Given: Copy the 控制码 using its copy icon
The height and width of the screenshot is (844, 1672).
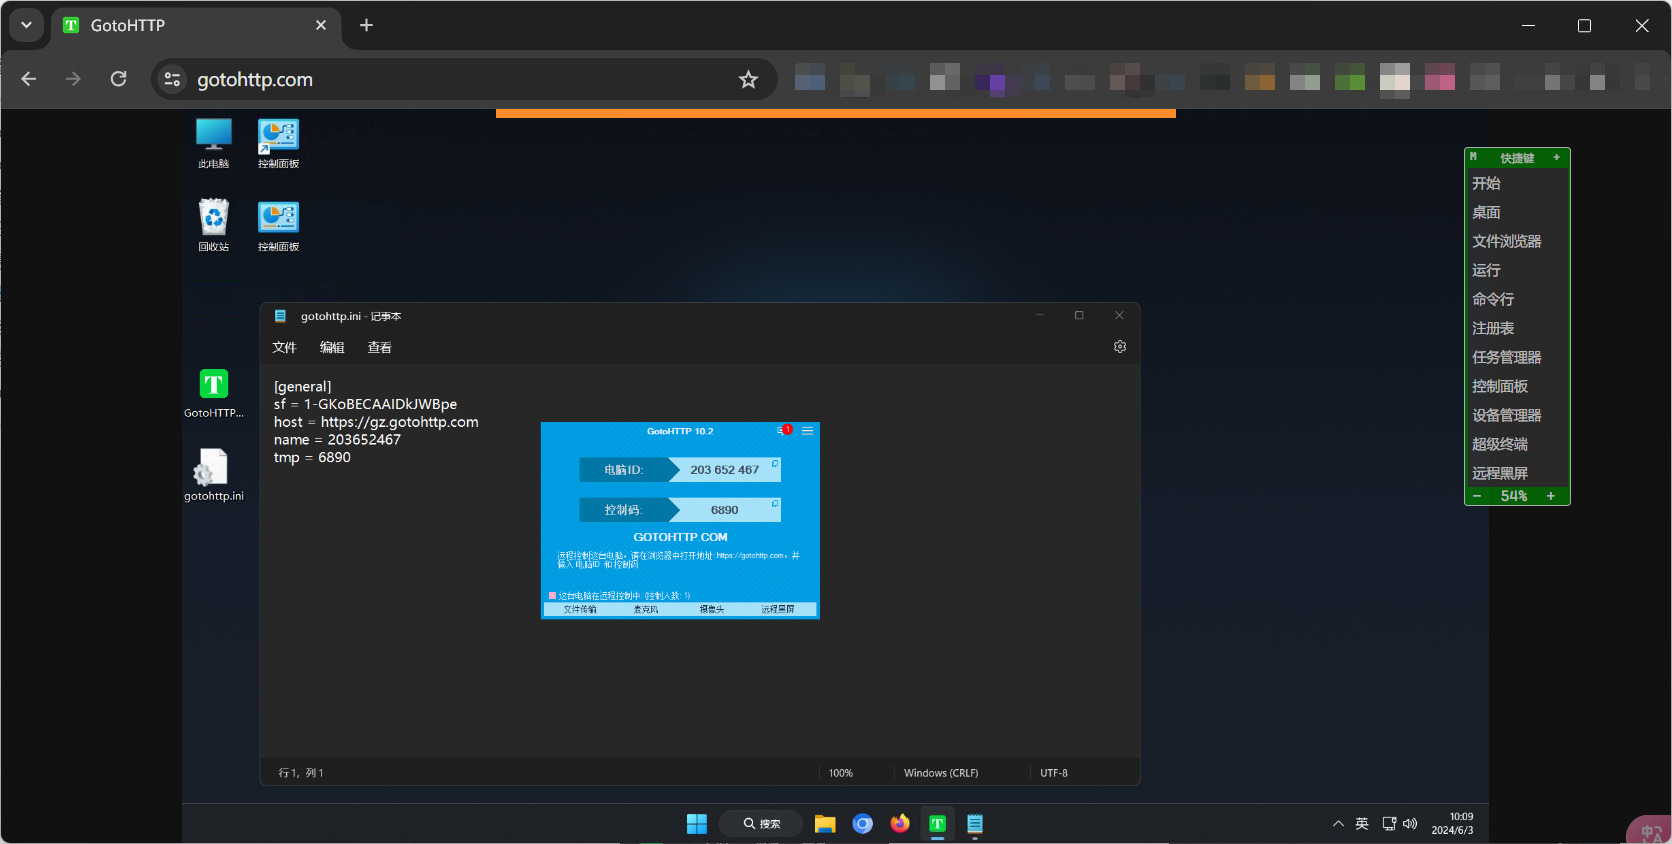Looking at the screenshot, I should (775, 503).
